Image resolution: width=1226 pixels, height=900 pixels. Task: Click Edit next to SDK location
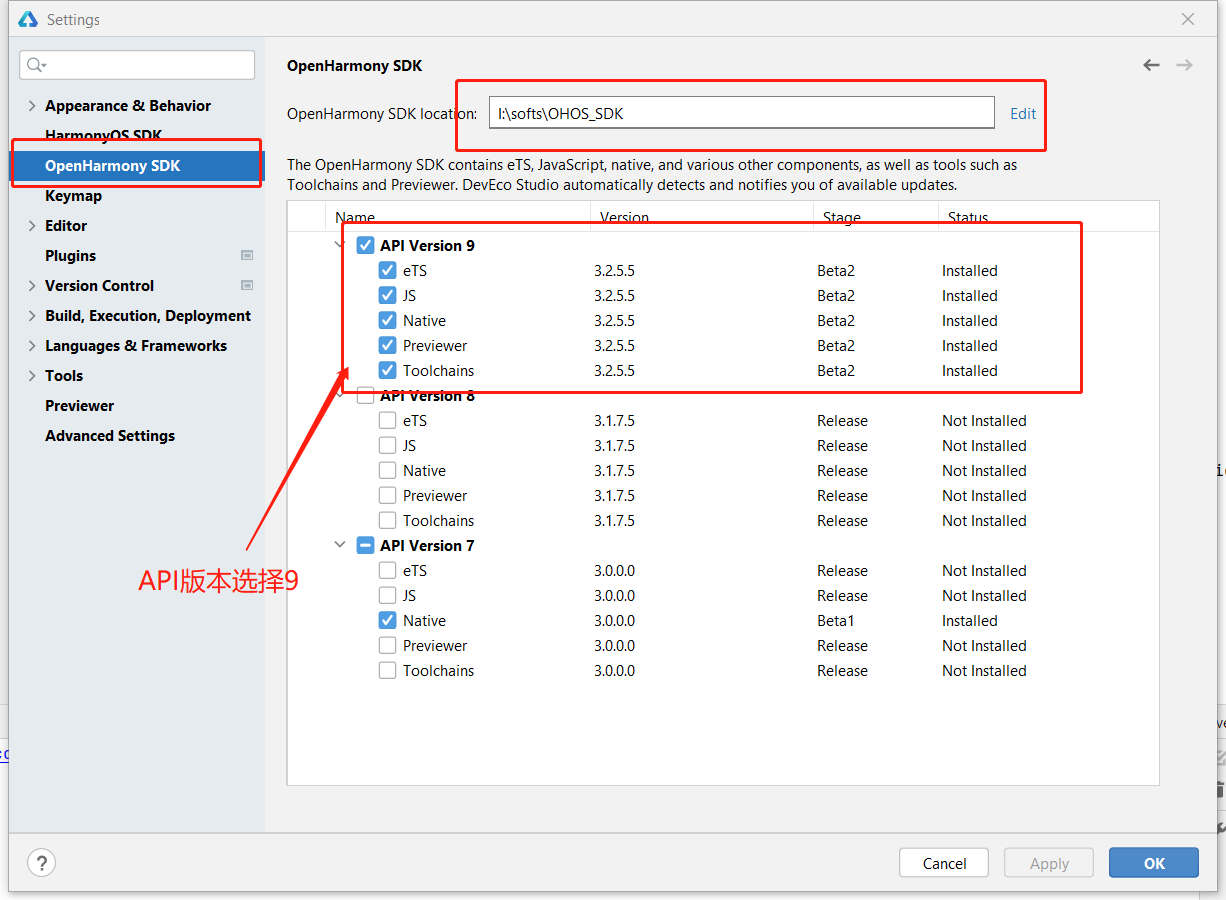(x=1023, y=114)
